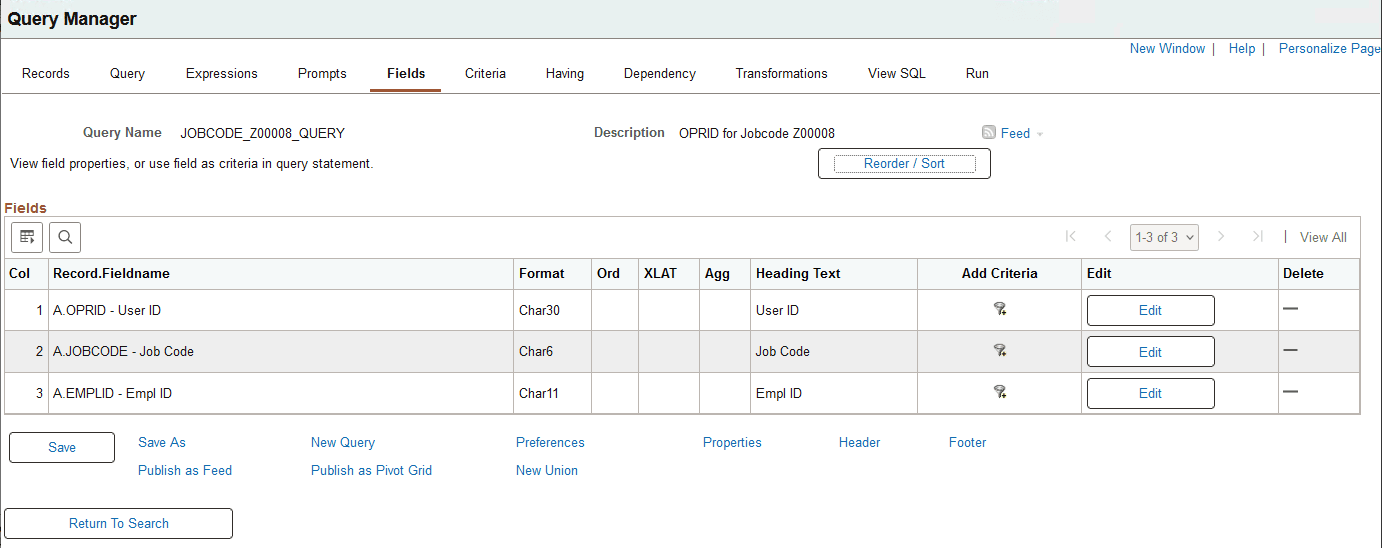Click Edit for the Empl ID row
The width and height of the screenshot is (1382, 548).
(x=1151, y=393)
